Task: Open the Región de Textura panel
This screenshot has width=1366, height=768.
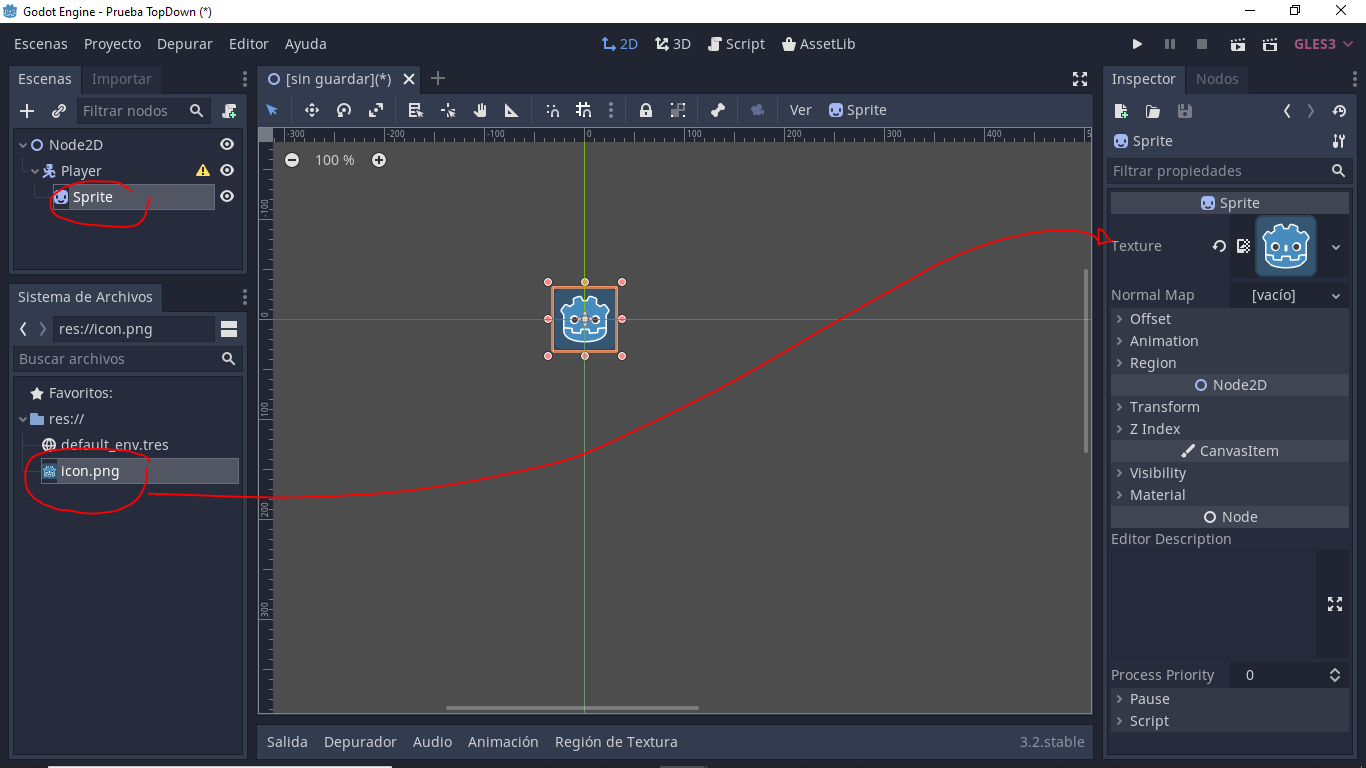Action: tap(616, 742)
